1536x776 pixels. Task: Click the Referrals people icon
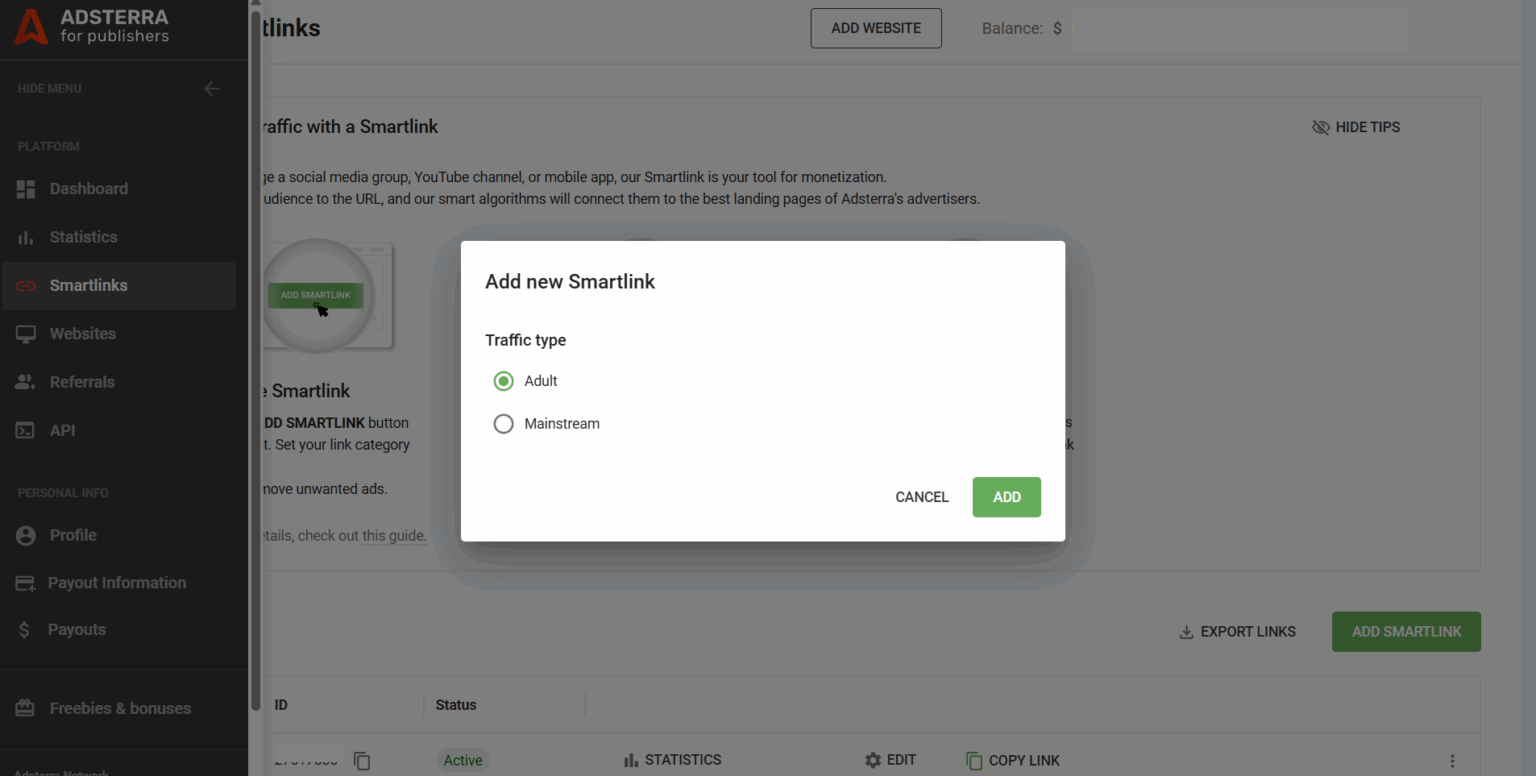click(26, 381)
